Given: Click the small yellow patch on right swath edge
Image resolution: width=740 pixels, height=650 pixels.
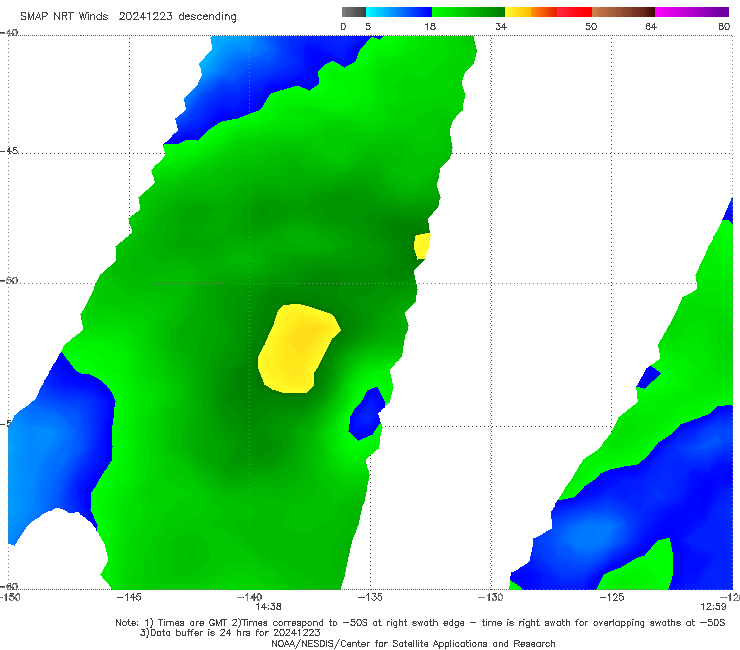Looking at the screenshot, I should 422,246.
